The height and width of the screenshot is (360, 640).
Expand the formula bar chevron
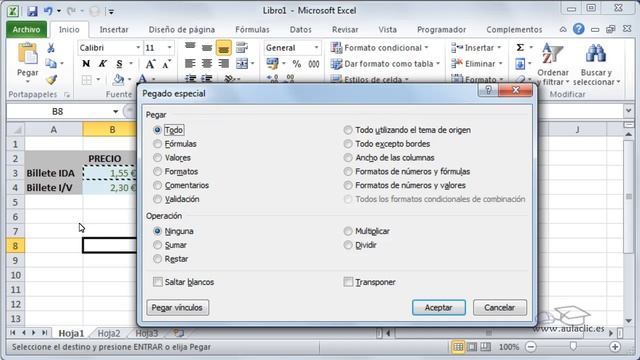[628, 111]
